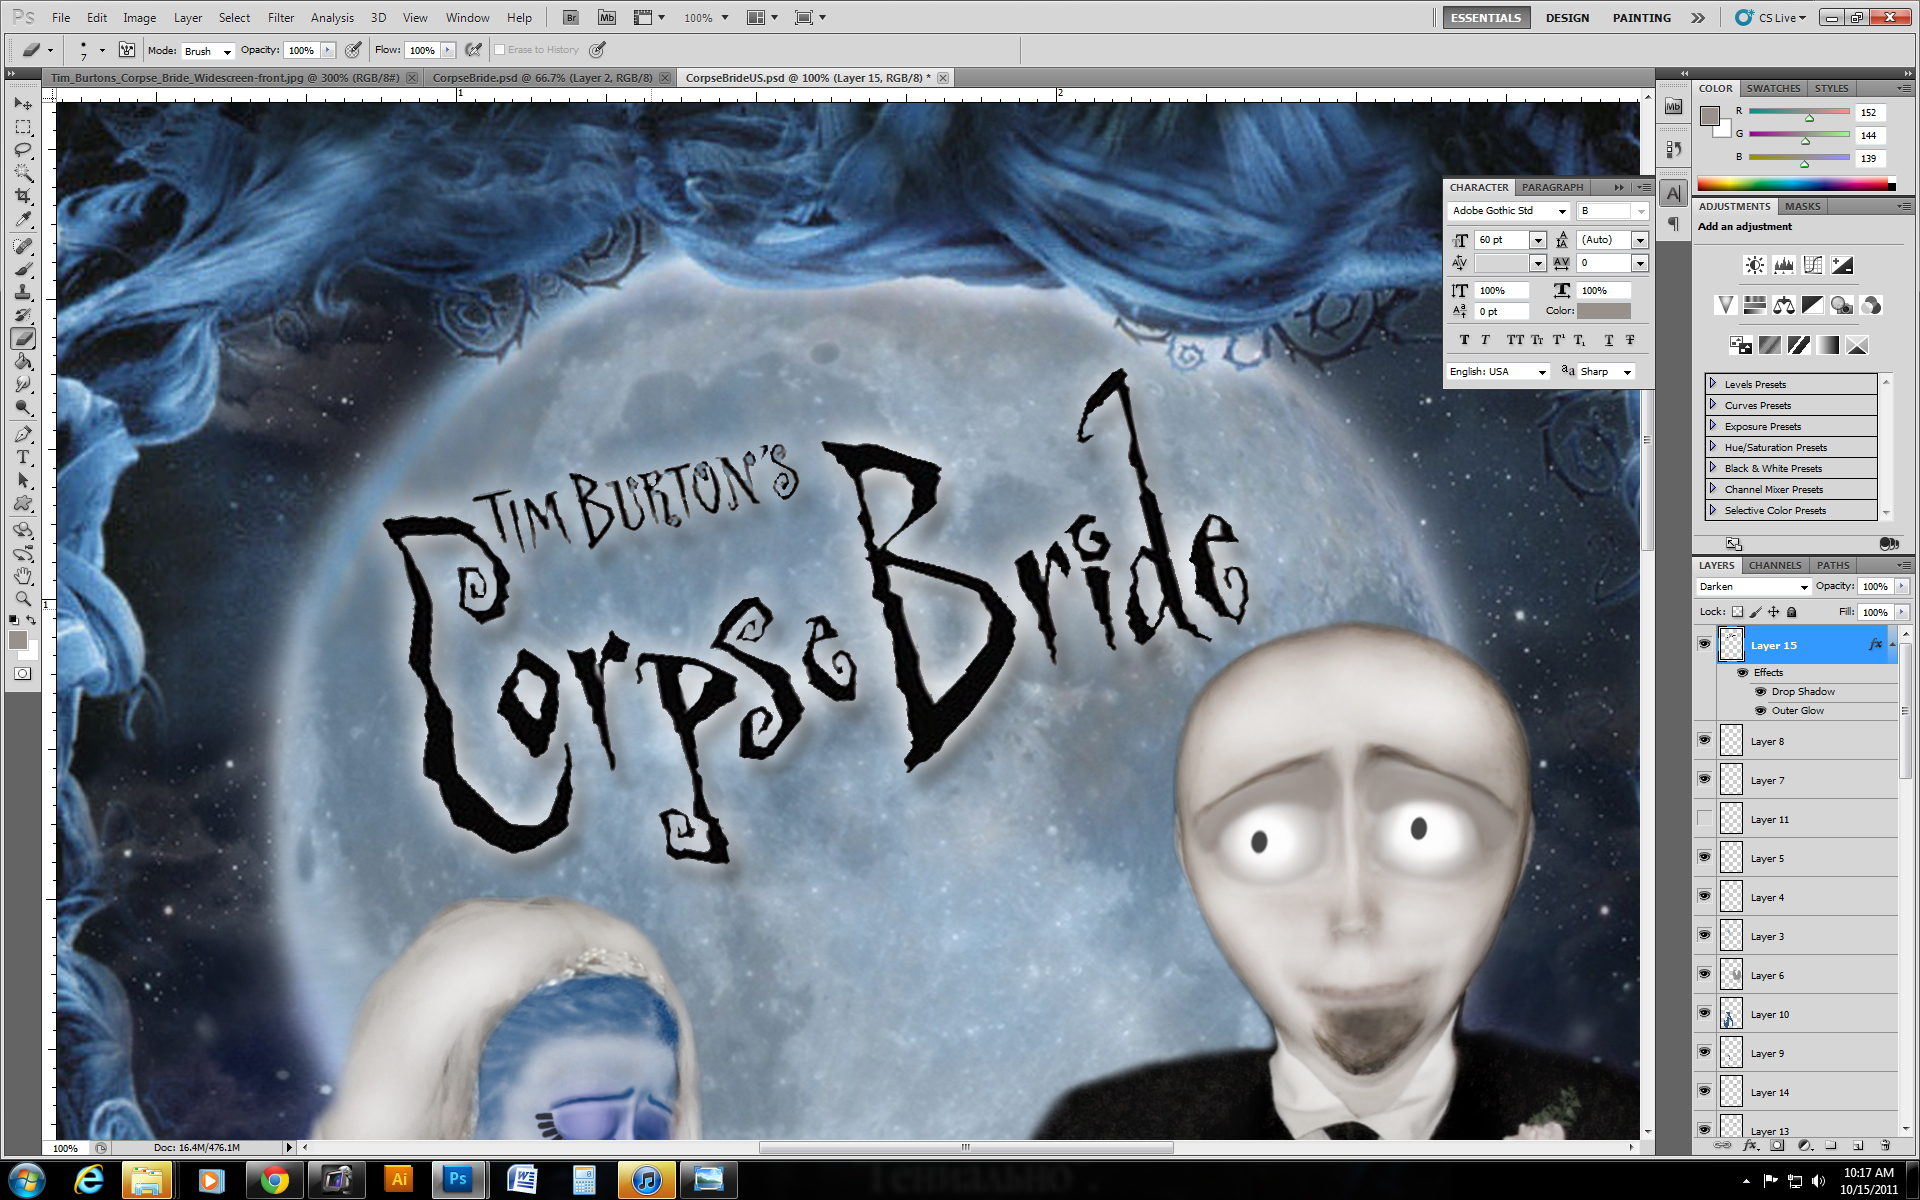Toggle Faux Bold in Character panel
The image size is (1920, 1200).
(x=1464, y=340)
